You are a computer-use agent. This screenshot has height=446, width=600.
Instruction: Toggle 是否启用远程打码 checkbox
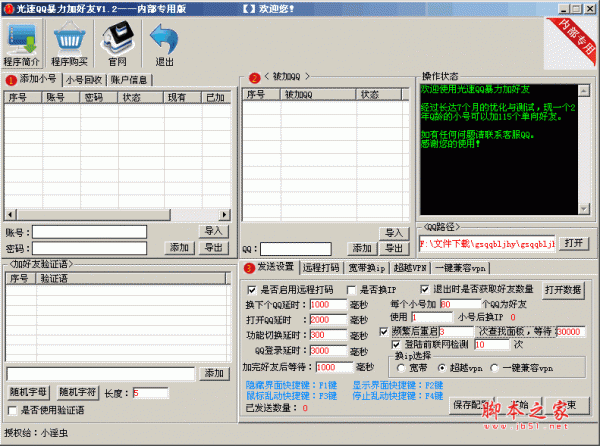(252, 290)
